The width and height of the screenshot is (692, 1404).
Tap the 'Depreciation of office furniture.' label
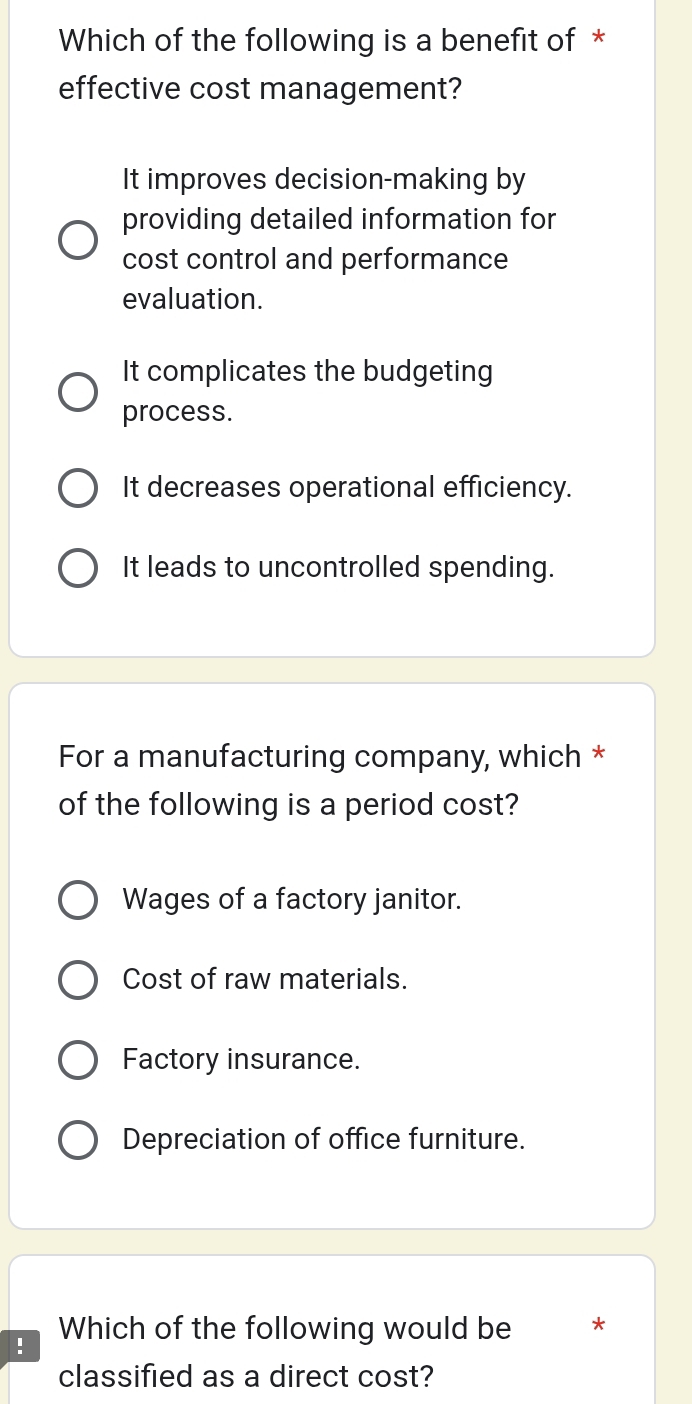coord(323,1140)
